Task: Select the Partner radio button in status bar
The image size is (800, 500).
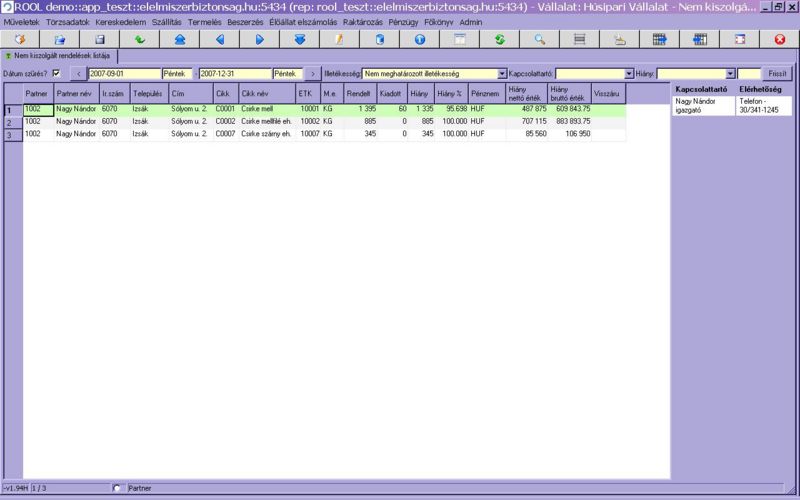Action: (x=119, y=488)
